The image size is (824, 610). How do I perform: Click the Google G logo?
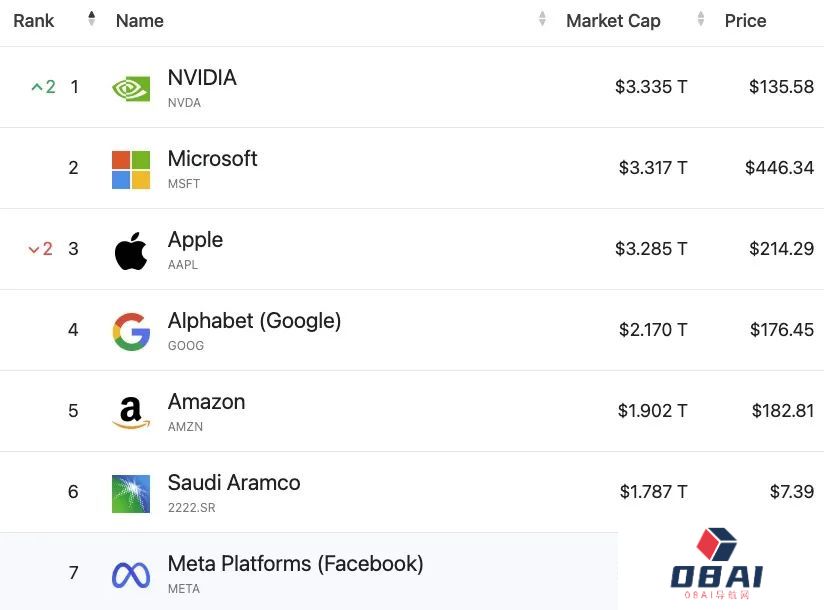click(131, 331)
